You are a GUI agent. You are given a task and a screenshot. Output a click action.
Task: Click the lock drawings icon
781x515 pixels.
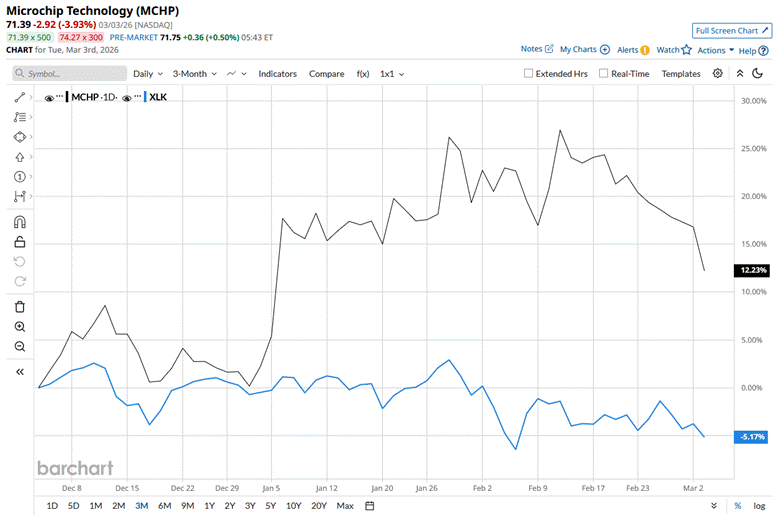(19, 241)
